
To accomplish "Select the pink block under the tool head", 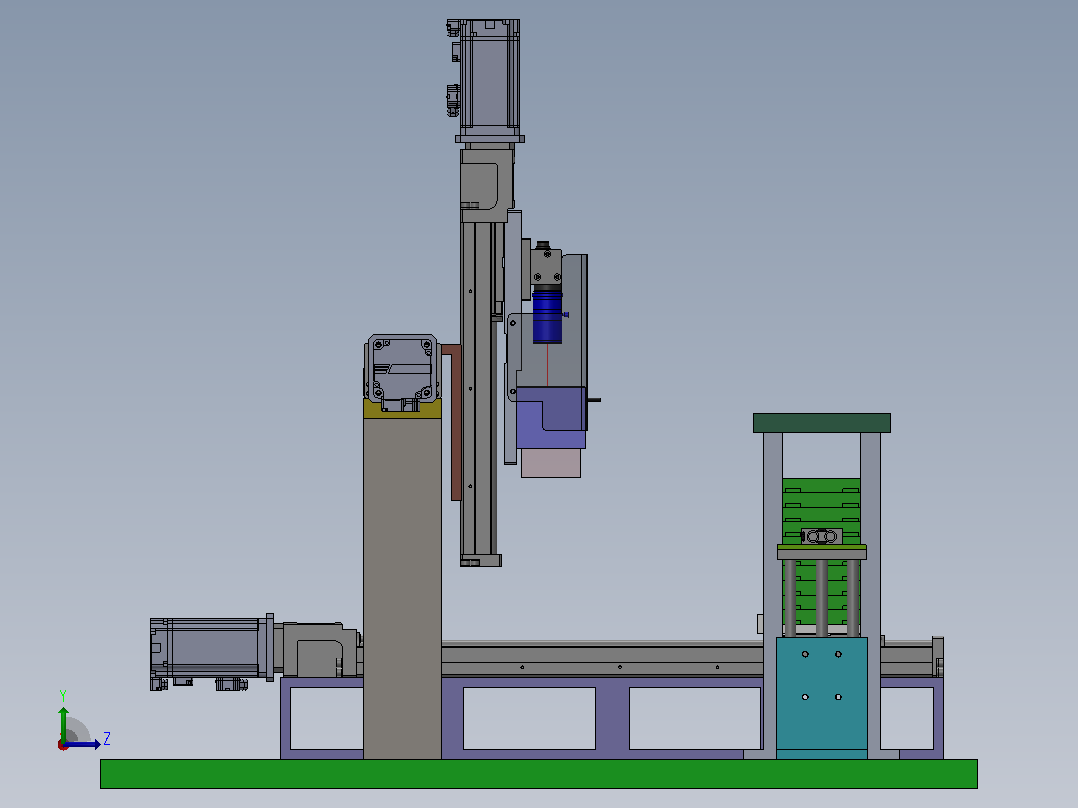I will [x=551, y=463].
